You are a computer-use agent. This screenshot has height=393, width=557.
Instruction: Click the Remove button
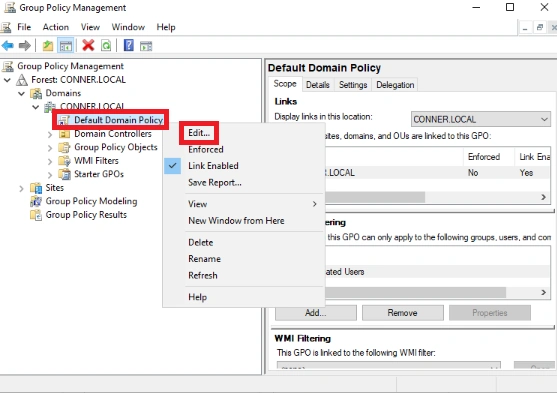click(x=402, y=313)
